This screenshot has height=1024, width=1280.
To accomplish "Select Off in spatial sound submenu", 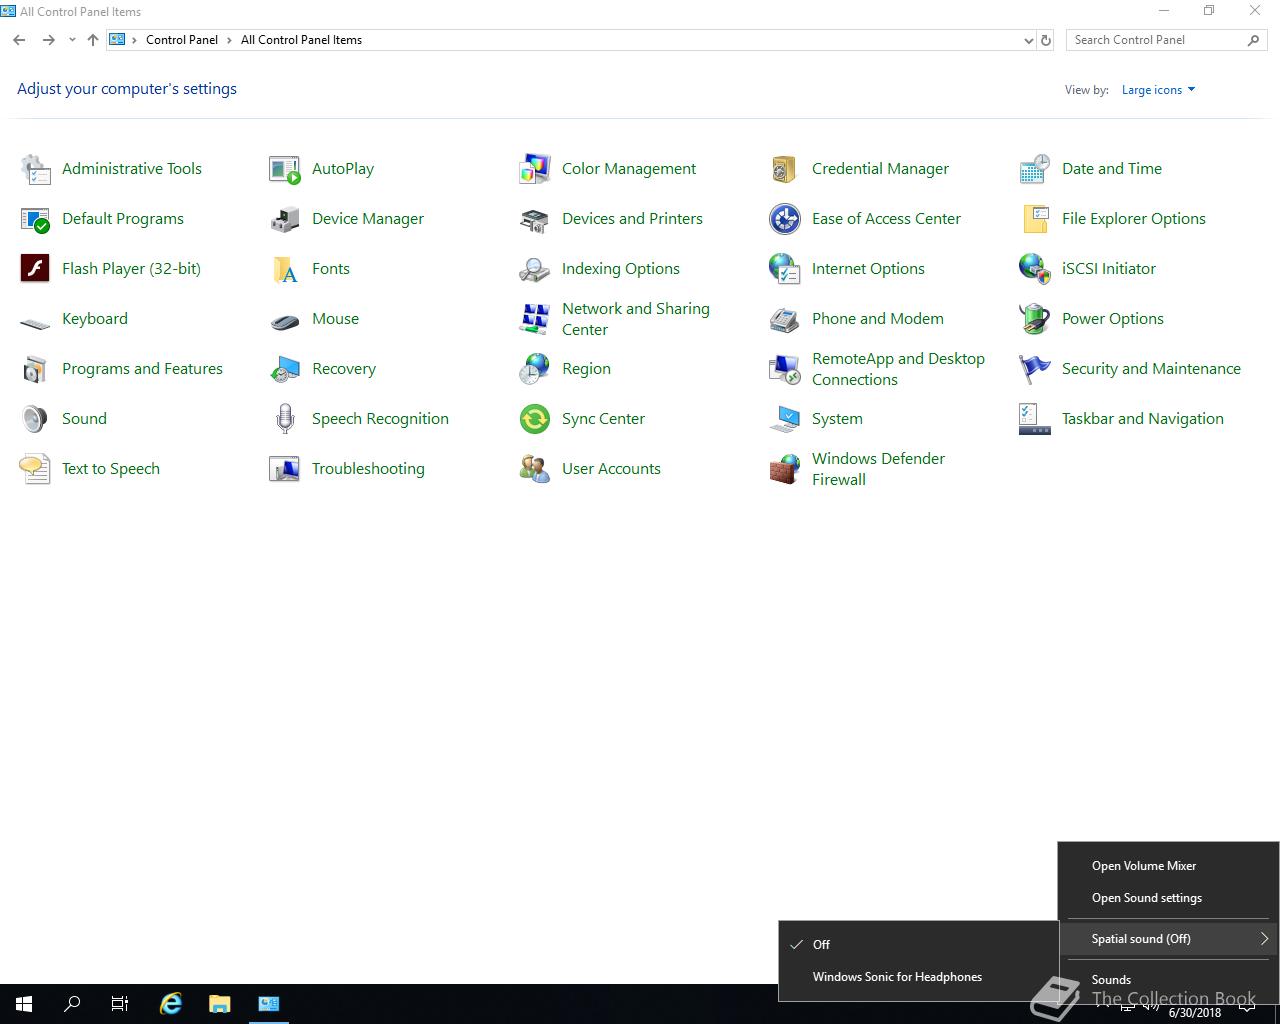I will pos(918,944).
